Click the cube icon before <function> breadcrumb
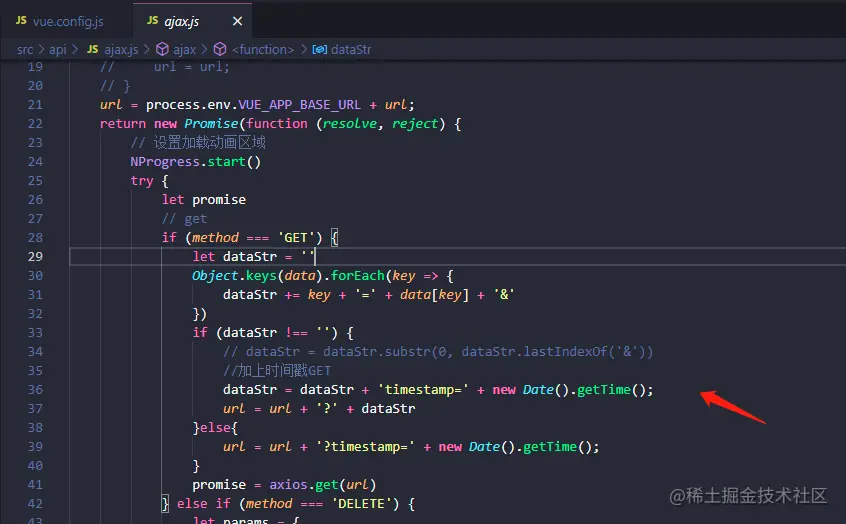The width and height of the screenshot is (846, 524). pyautogui.click(x=220, y=49)
